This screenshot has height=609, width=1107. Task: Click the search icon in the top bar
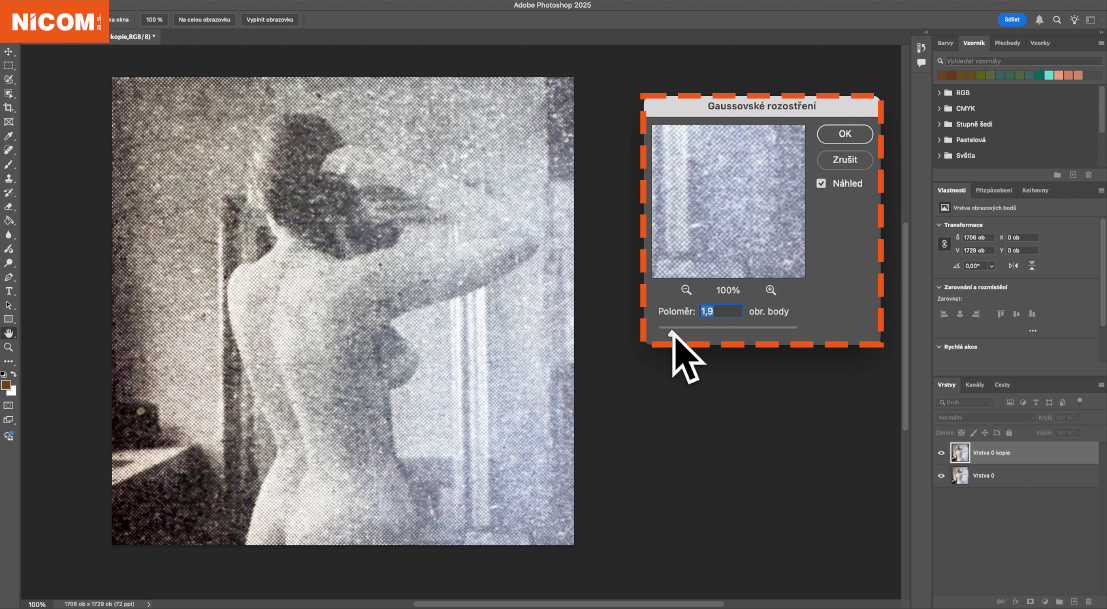click(x=1057, y=19)
